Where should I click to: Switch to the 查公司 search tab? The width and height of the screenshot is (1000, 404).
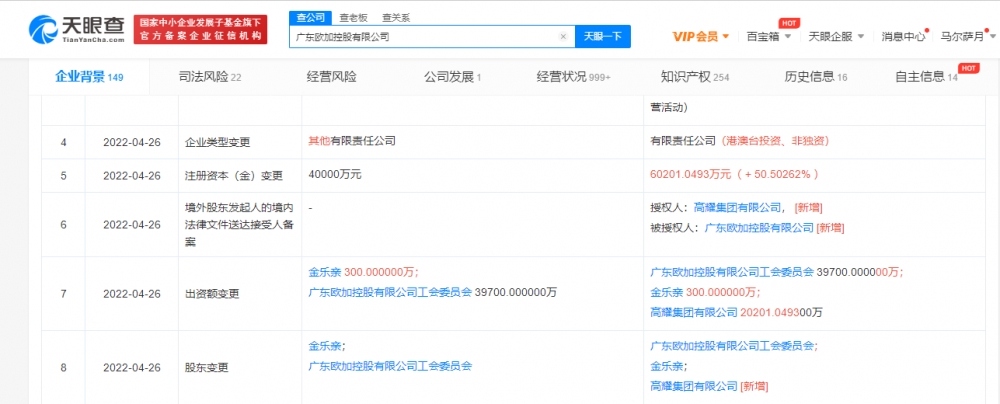click(x=311, y=17)
